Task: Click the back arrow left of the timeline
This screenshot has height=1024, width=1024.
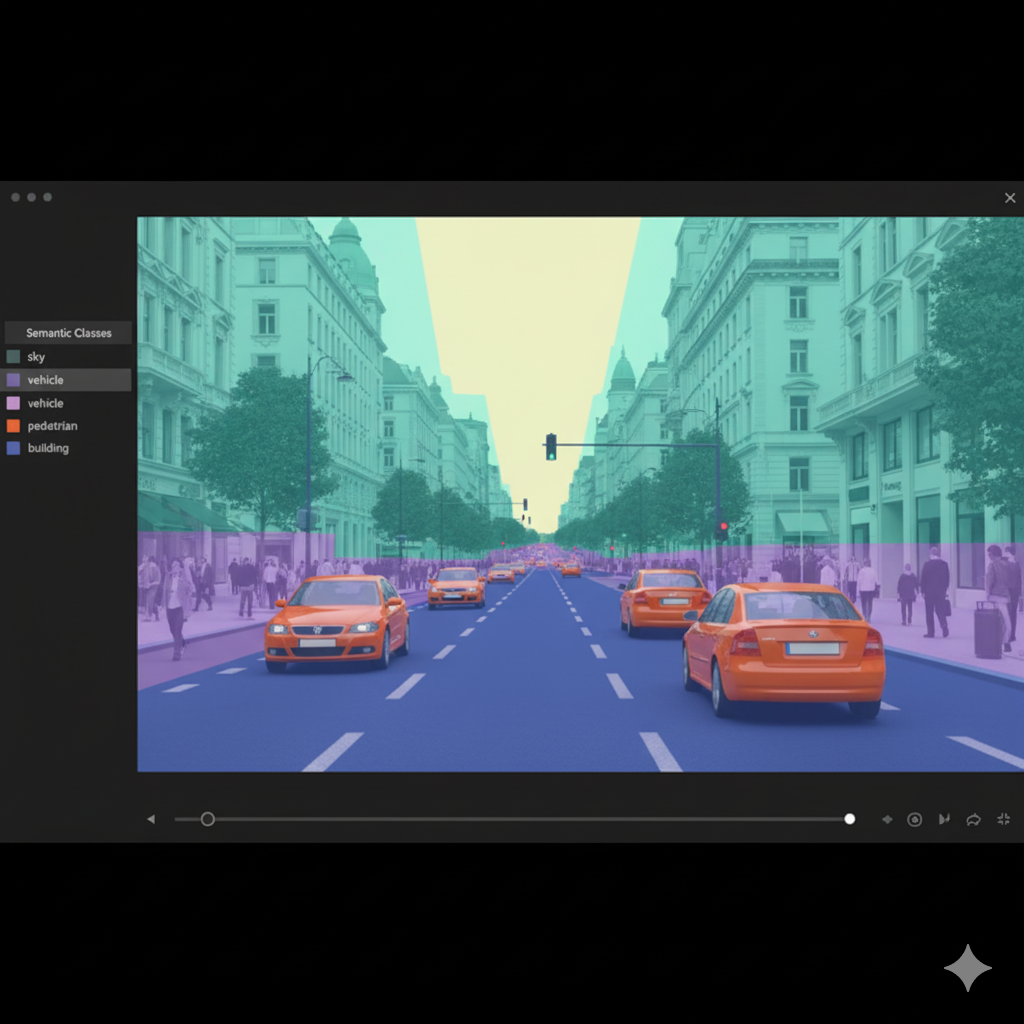Action: [151, 819]
